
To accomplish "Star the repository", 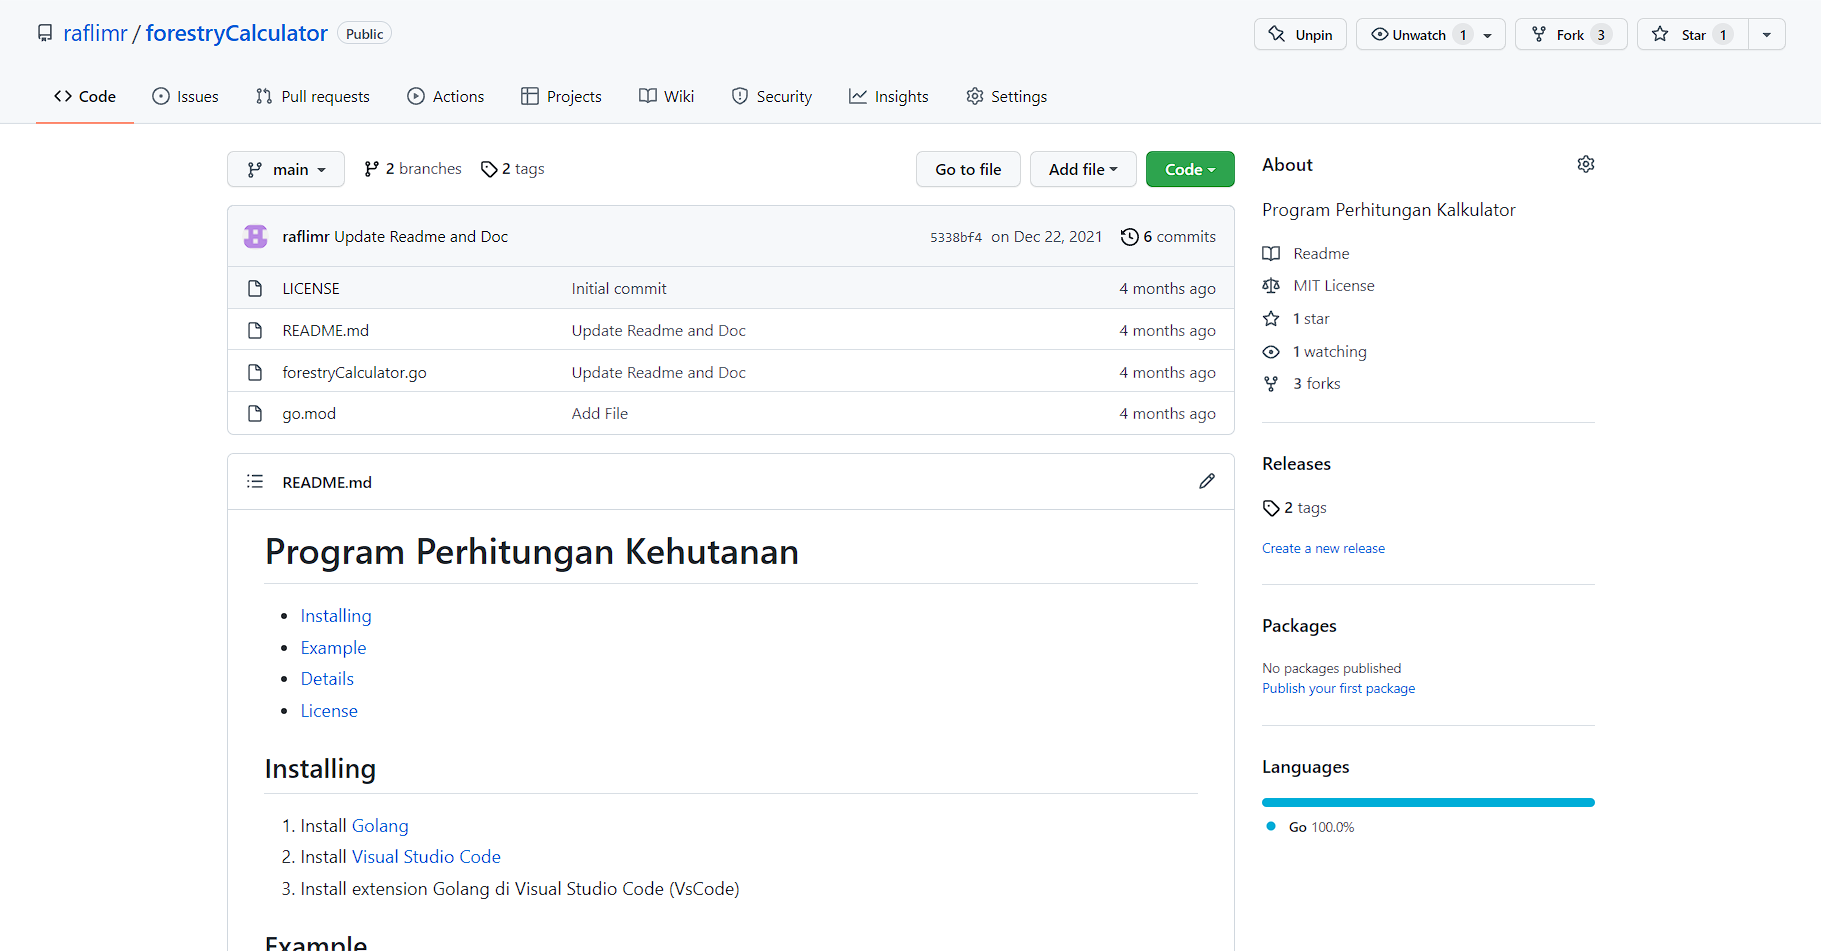I will tap(1693, 34).
